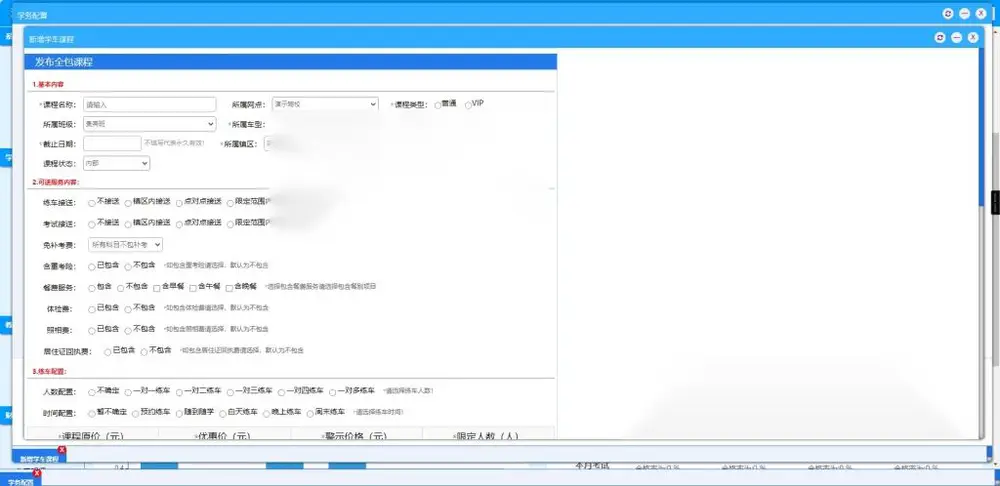Choose 随到随学 for 时间配置
Image resolution: width=1000 pixels, height=486 pixels.
click(179, 414)
